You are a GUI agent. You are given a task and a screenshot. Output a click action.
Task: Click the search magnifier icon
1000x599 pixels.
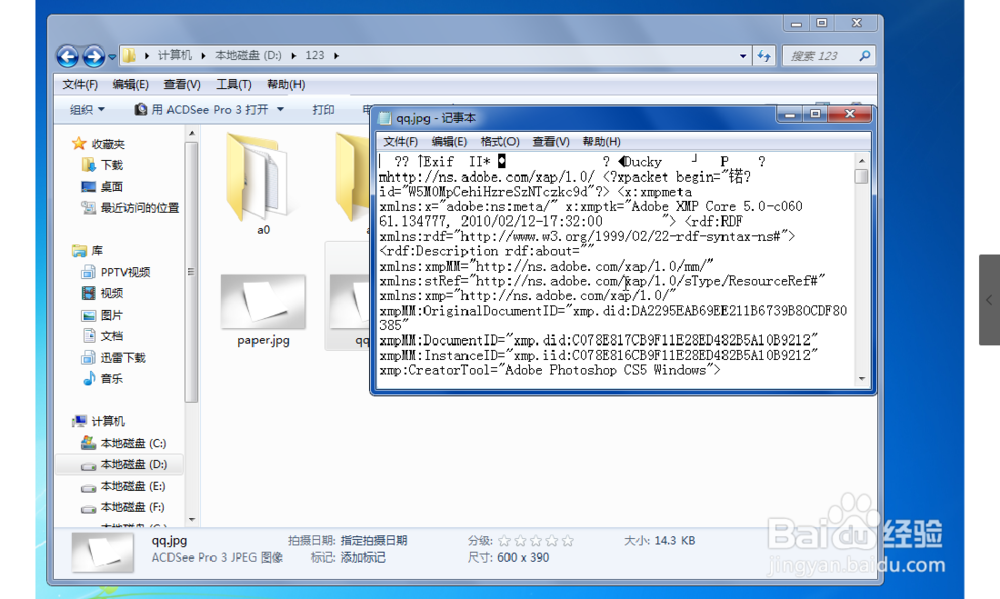pyautogui.click(x=865, y=56)
